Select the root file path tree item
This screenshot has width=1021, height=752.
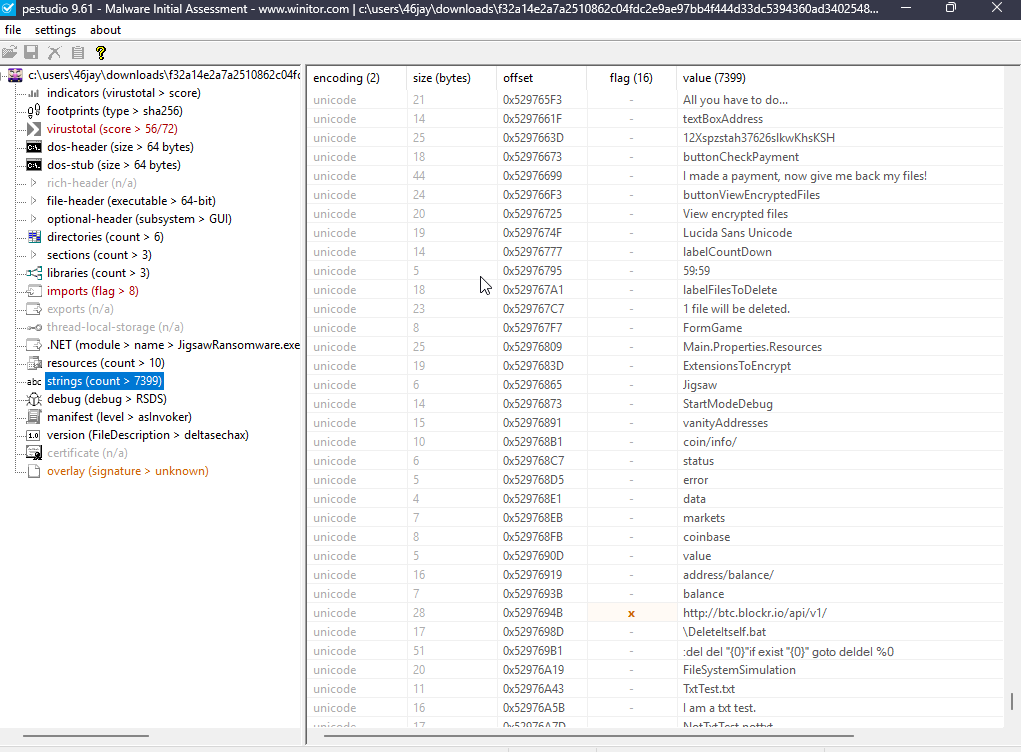pyautogui.click(x=164, y=75)
